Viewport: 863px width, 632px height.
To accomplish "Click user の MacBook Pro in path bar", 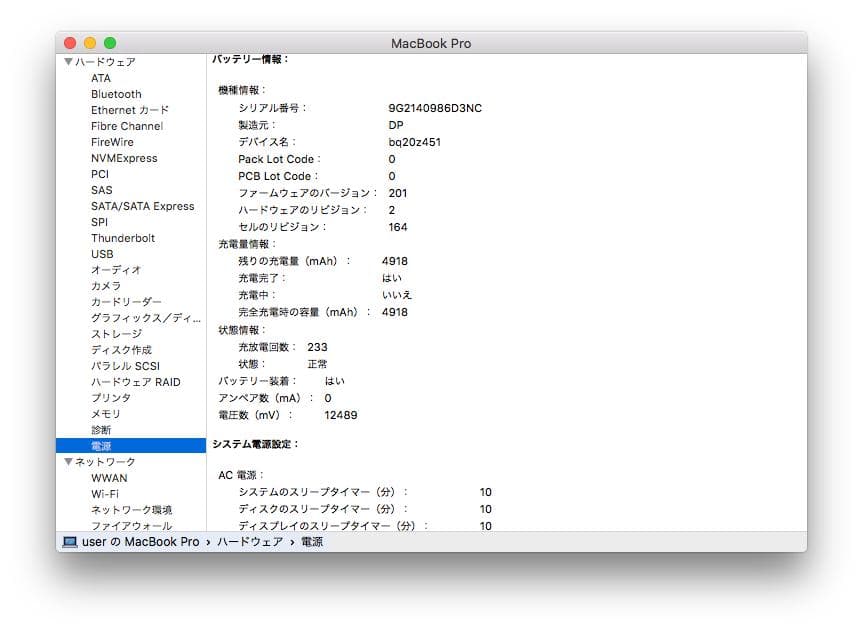I will (140, 542).
